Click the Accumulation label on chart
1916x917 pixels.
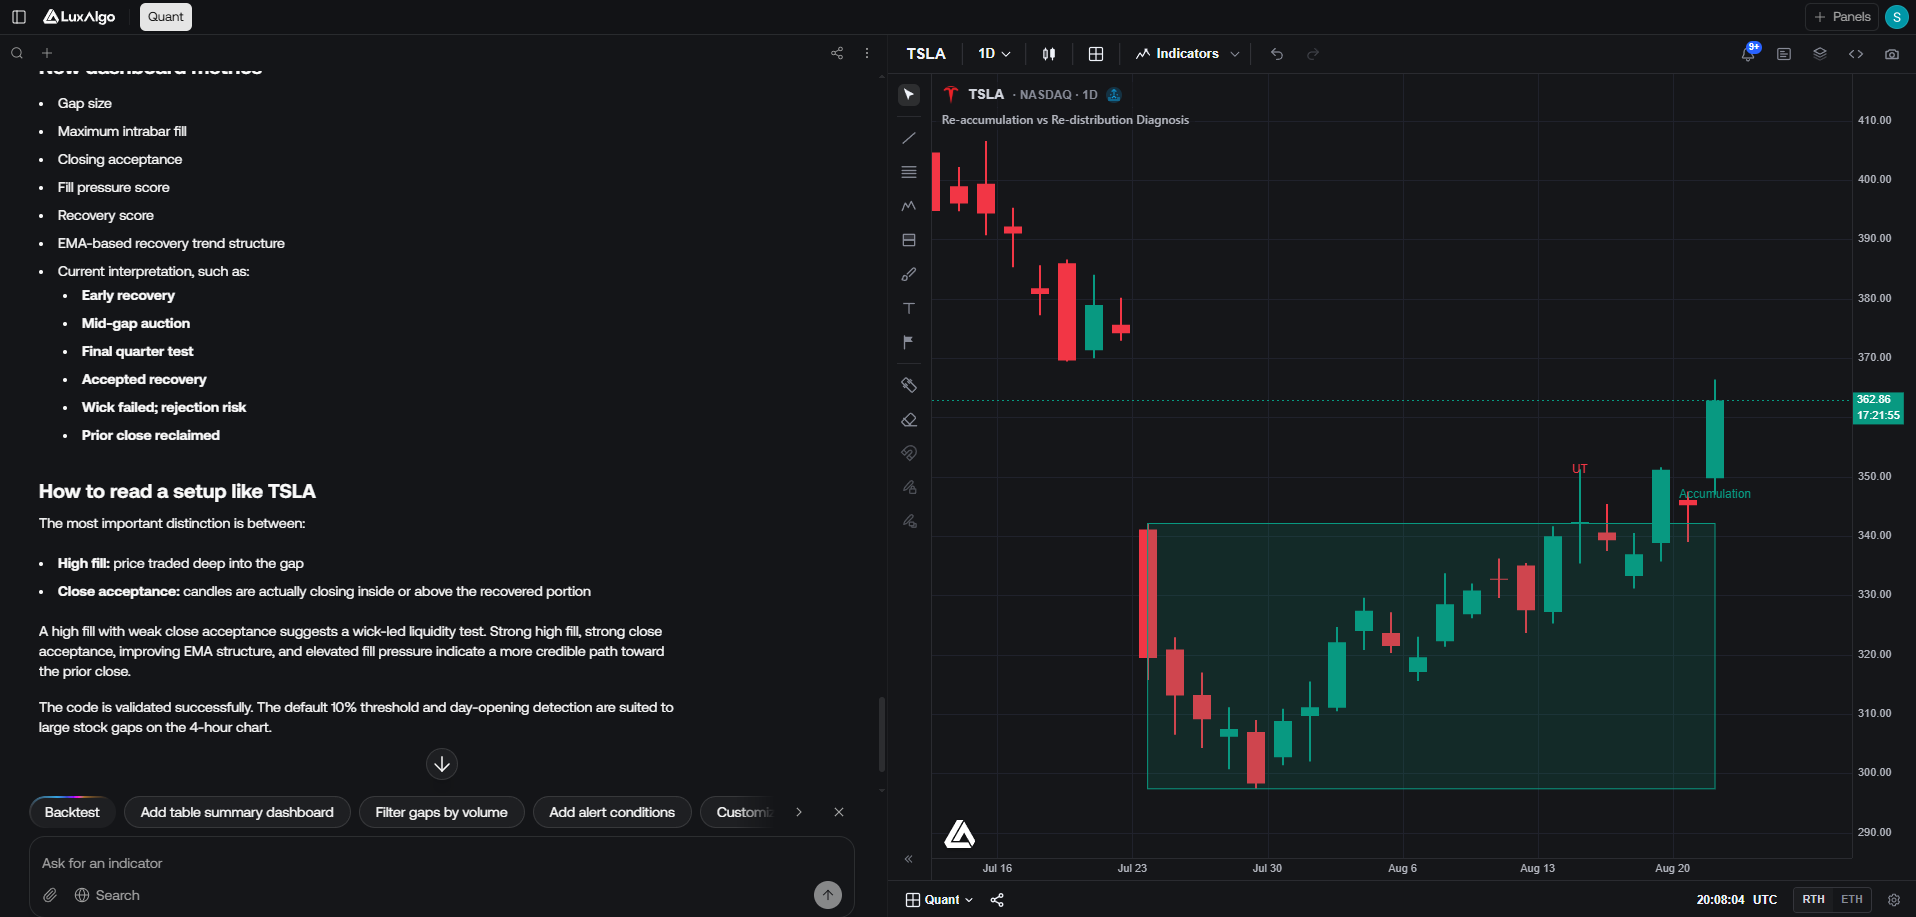point(1715,494)
